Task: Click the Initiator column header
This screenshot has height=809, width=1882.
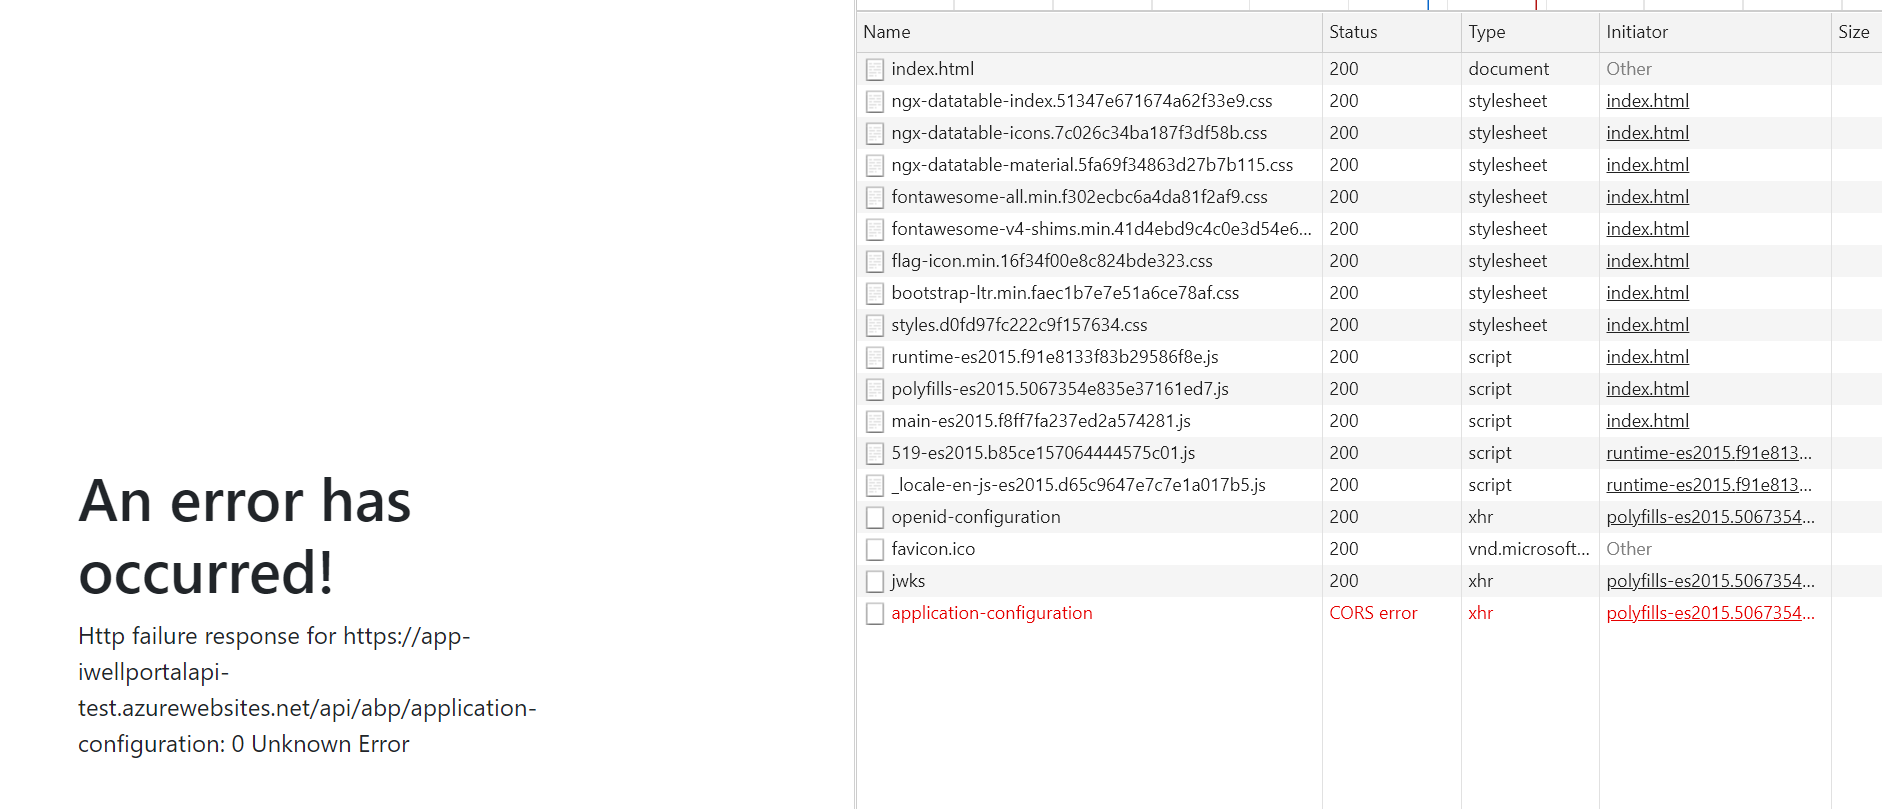Action: tap(1637, 32)
